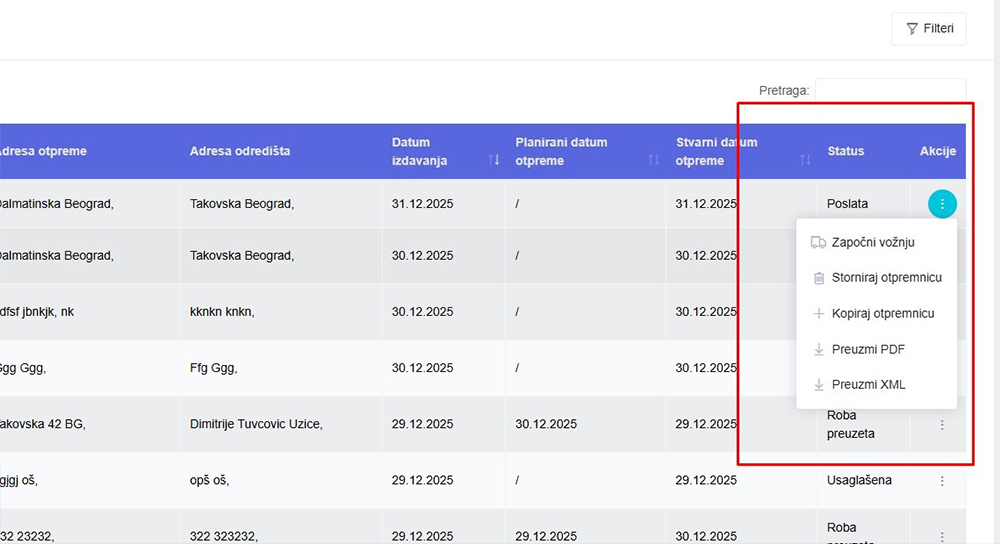Sort by Datum izdavanja column

tap(493, 160)
